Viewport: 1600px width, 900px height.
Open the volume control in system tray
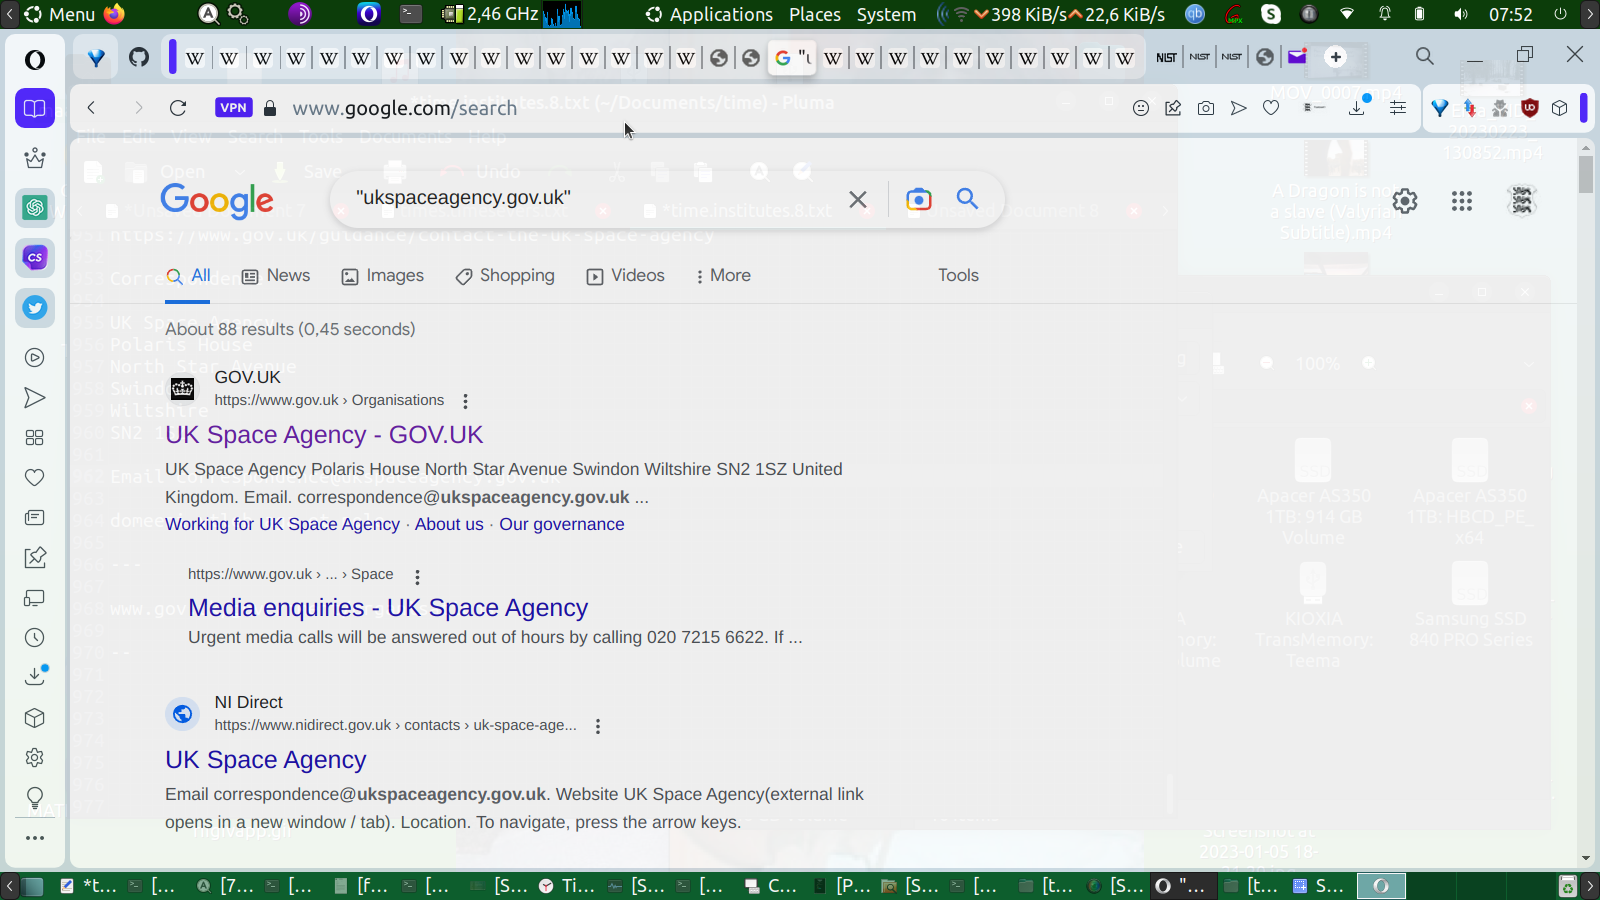(1461, 14)
